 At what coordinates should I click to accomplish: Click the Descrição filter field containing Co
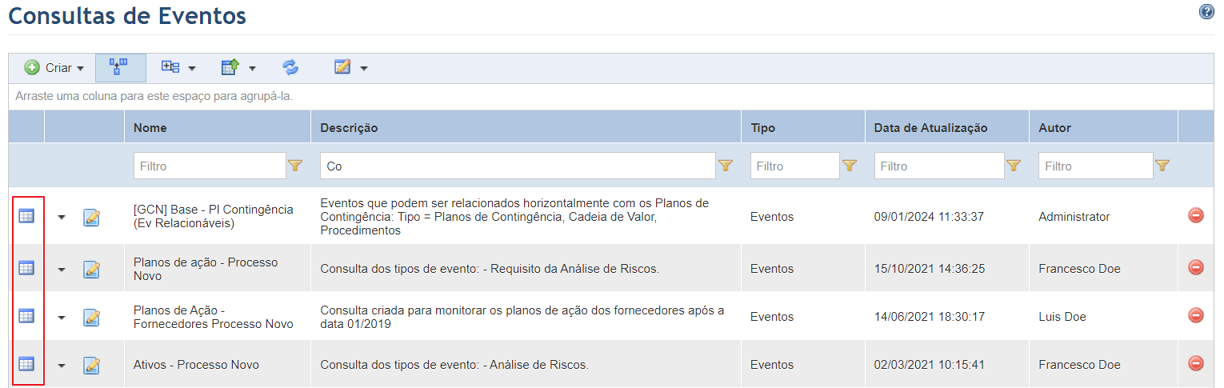[518, 166]
